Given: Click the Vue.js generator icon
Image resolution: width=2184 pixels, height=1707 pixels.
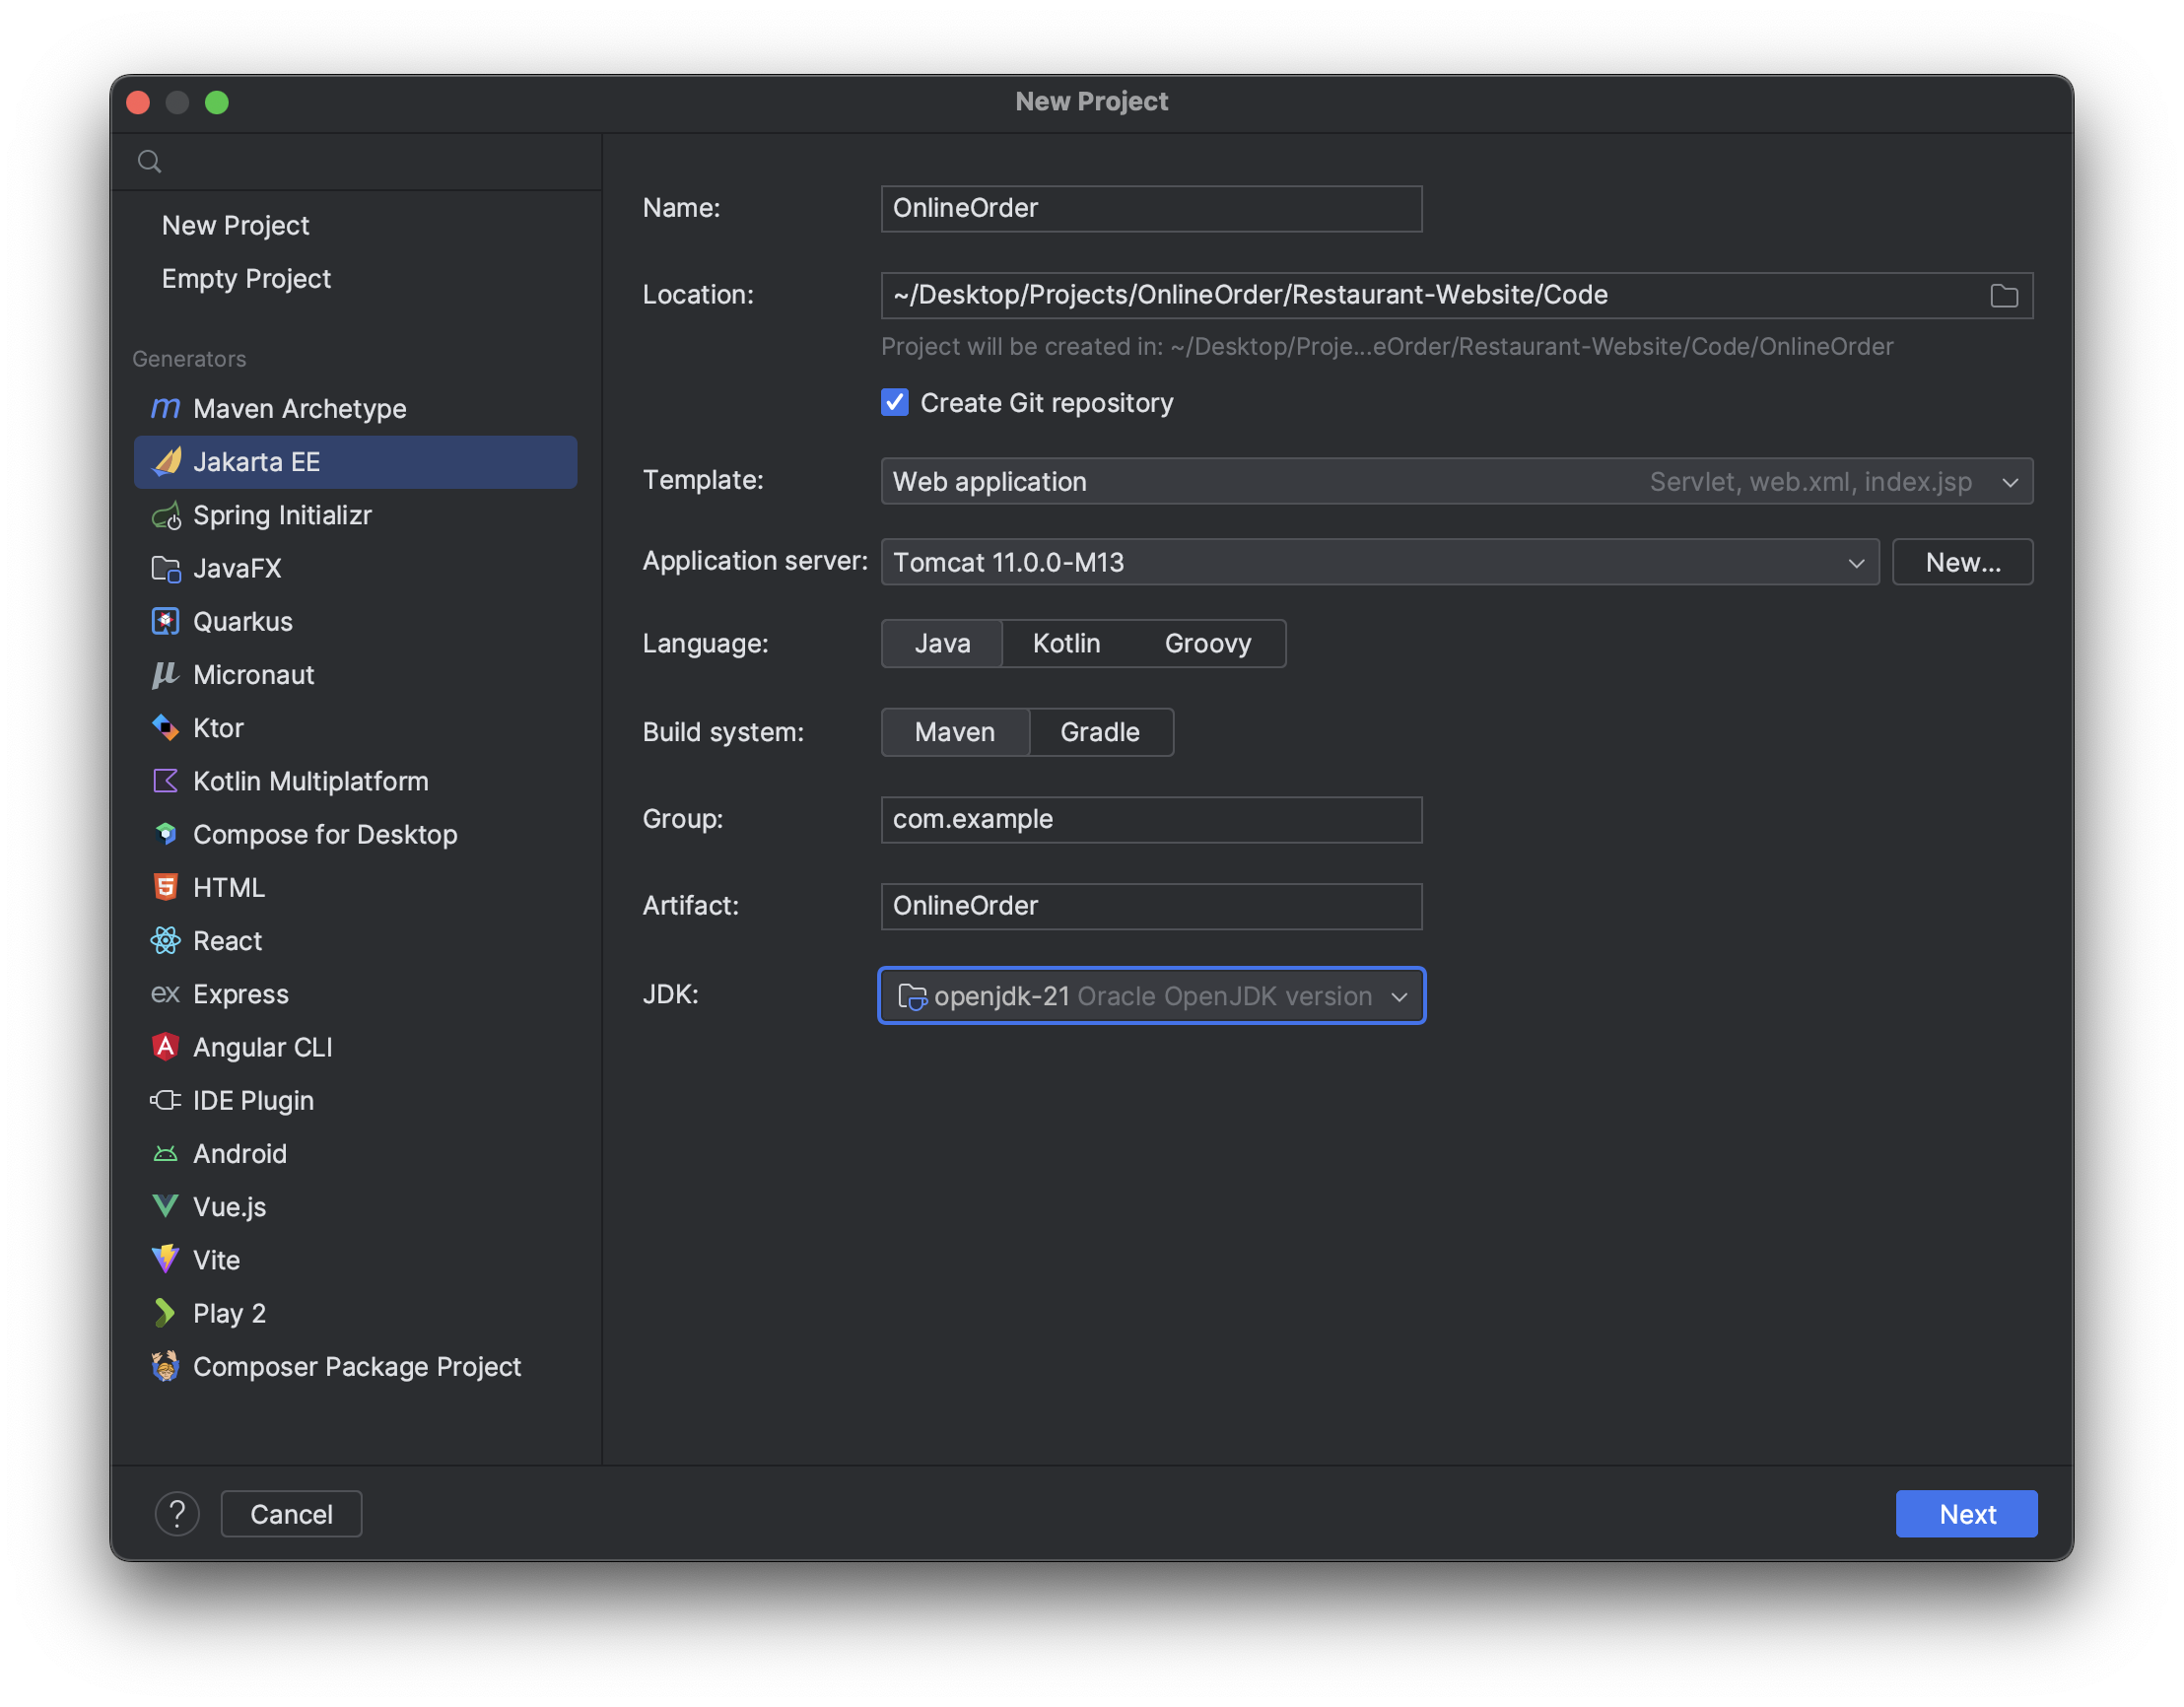Looking at the screenshot, I should (165, 1206).
